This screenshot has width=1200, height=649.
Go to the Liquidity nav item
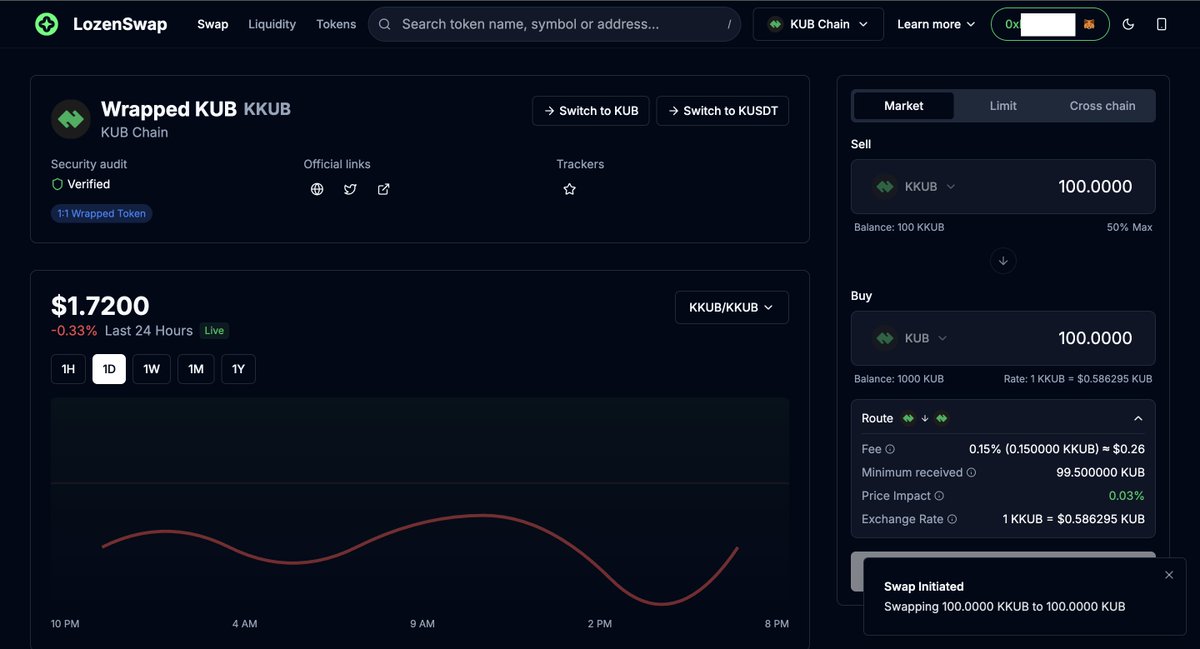pos(272,24)
